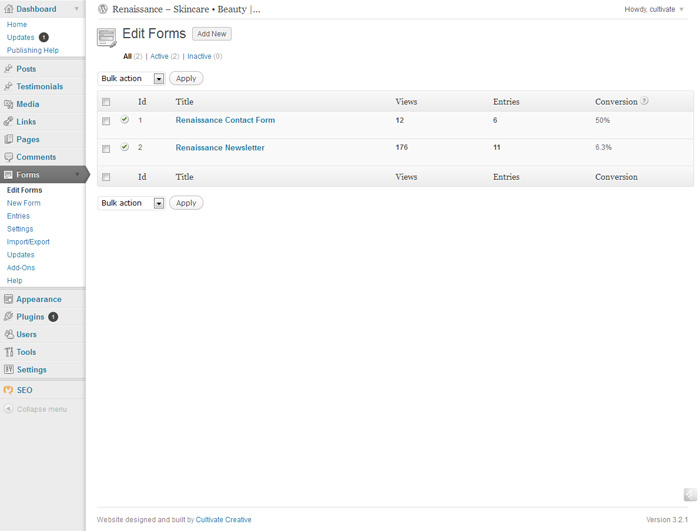The height and width of the screenshot is (531, 700).
Task: Visit Cultivate Creative footer link
Action: click(x=223, y=520)
